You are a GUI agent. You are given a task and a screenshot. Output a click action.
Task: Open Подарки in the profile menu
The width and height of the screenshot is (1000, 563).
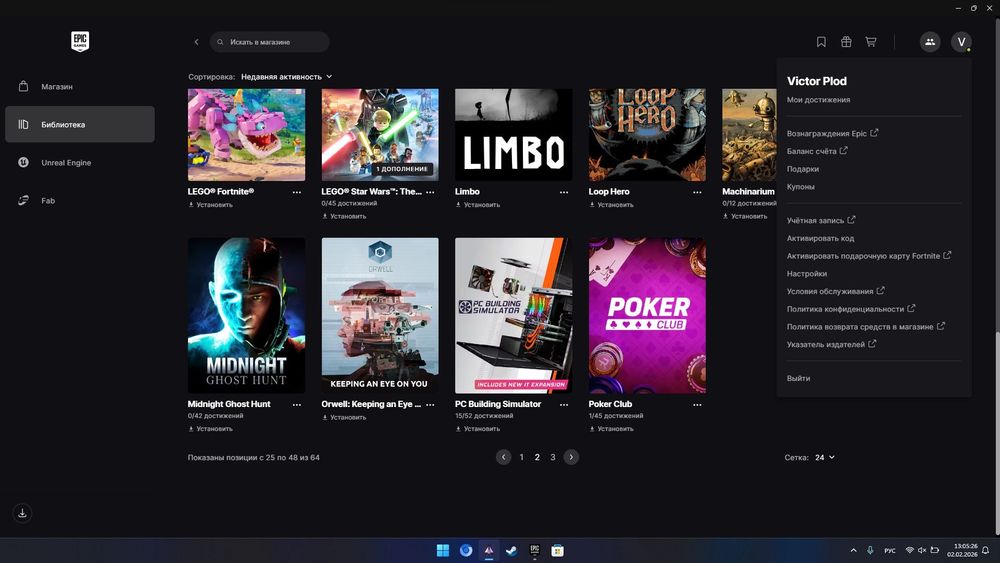click(x=803, y=169)
